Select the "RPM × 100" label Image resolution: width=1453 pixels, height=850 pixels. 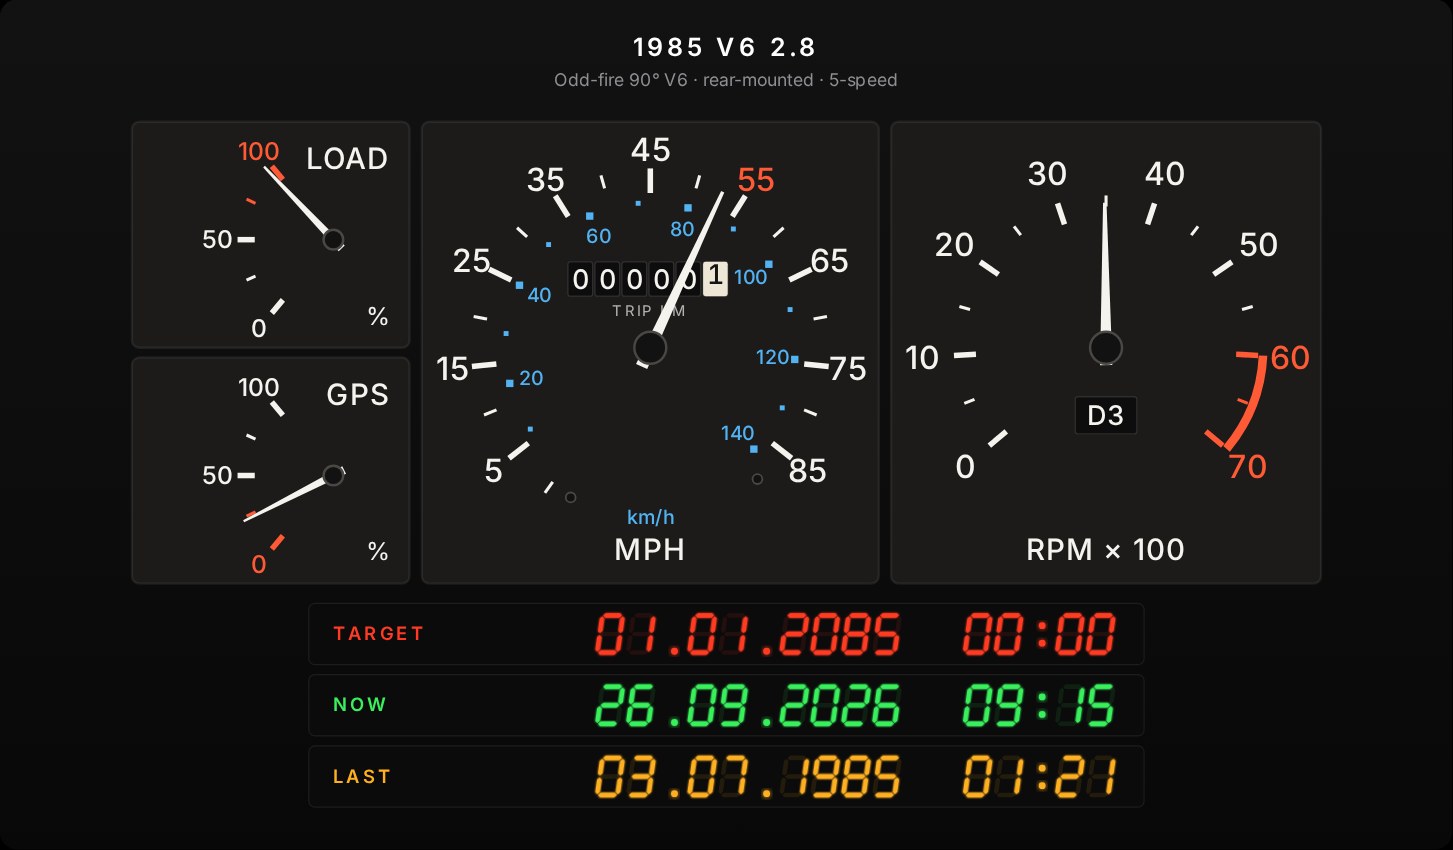1105,550
